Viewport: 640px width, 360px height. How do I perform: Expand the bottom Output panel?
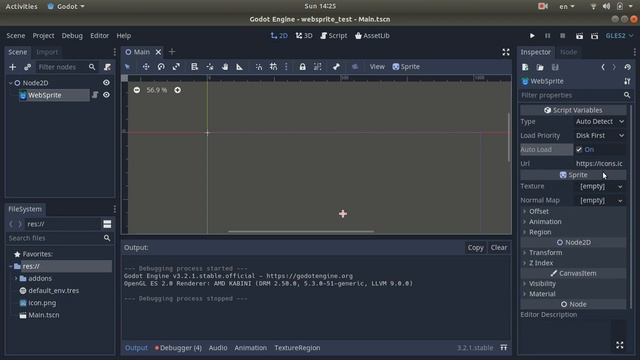click(x=504, y=347)
